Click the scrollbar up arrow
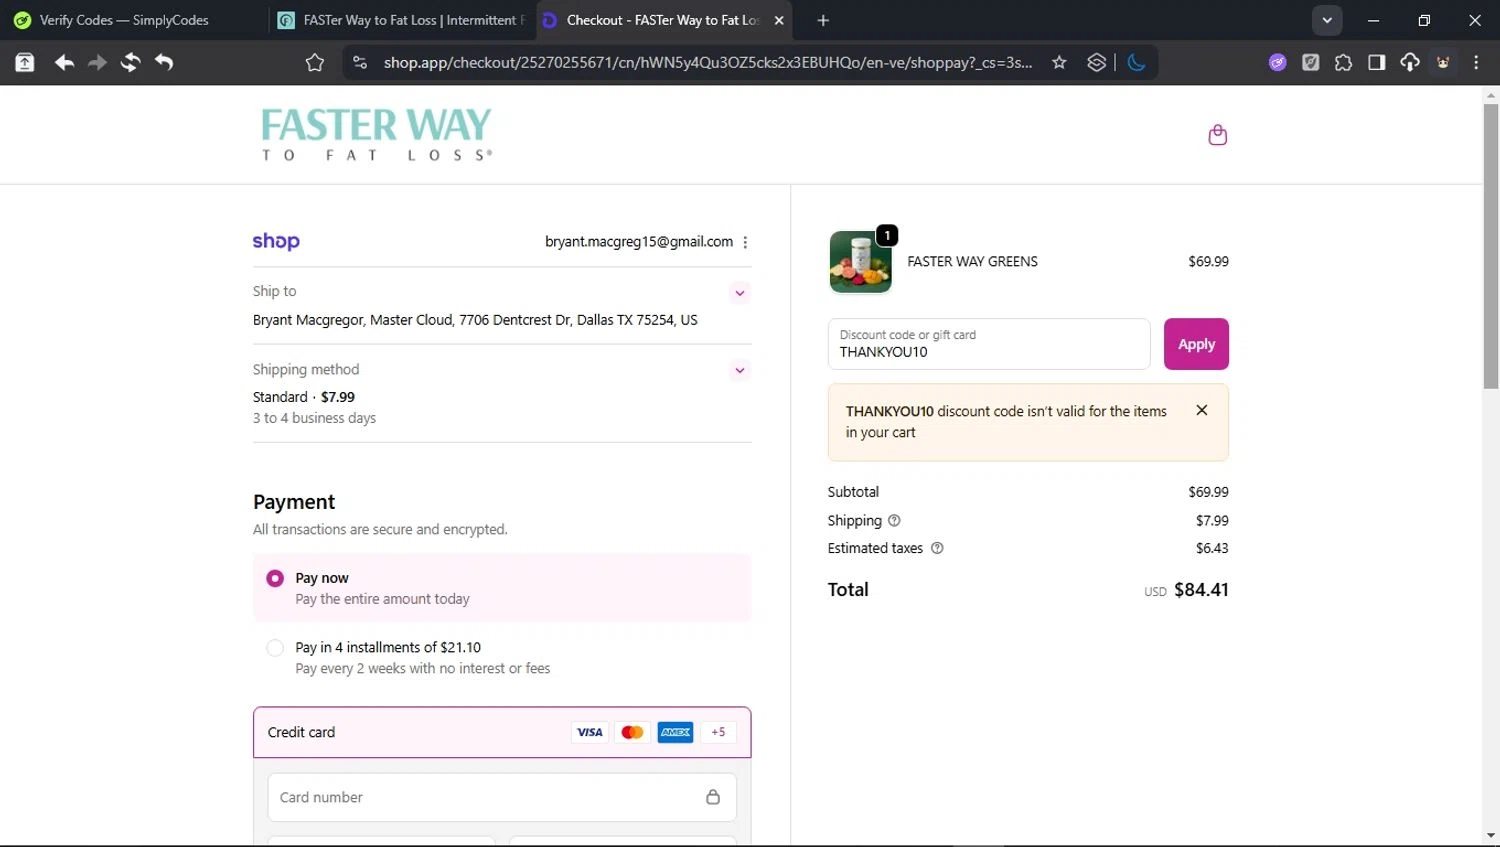1500x847 pixels. pos(1491,96)
